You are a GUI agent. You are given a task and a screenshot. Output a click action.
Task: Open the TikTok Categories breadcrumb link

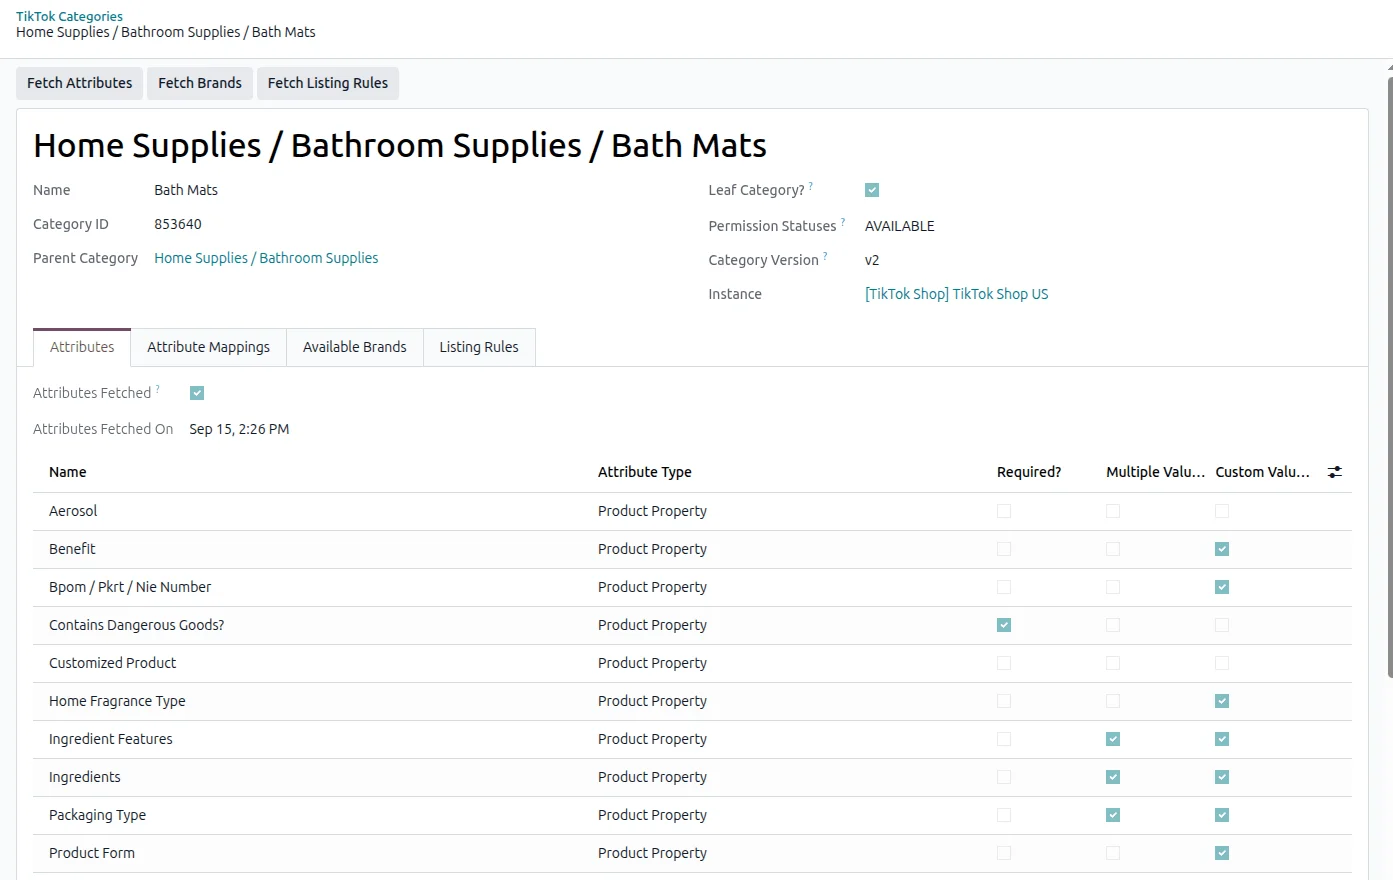click(x=69, y=16)
